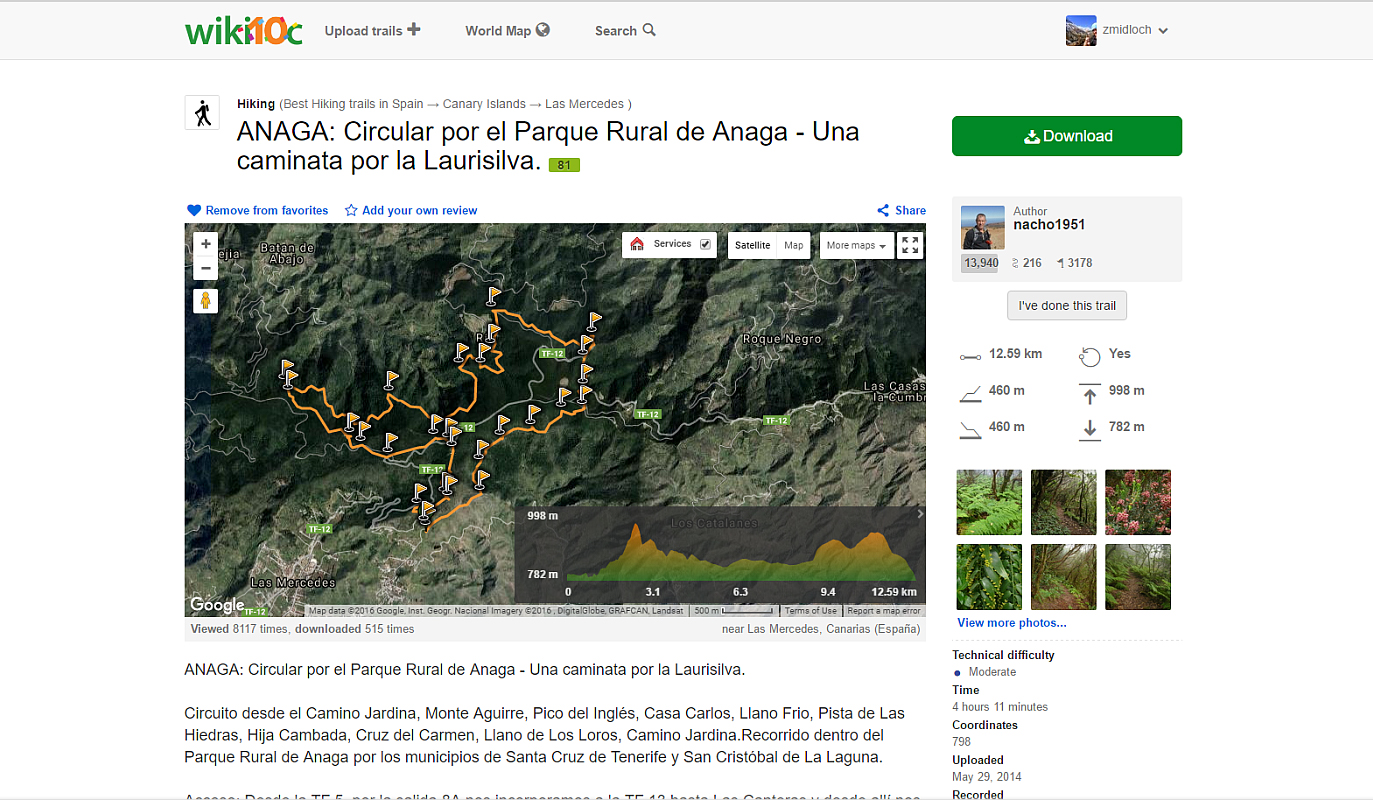This screenshot has width=1373, height=800.
Task: Click the green Download button
Action: pos(1066,136)
